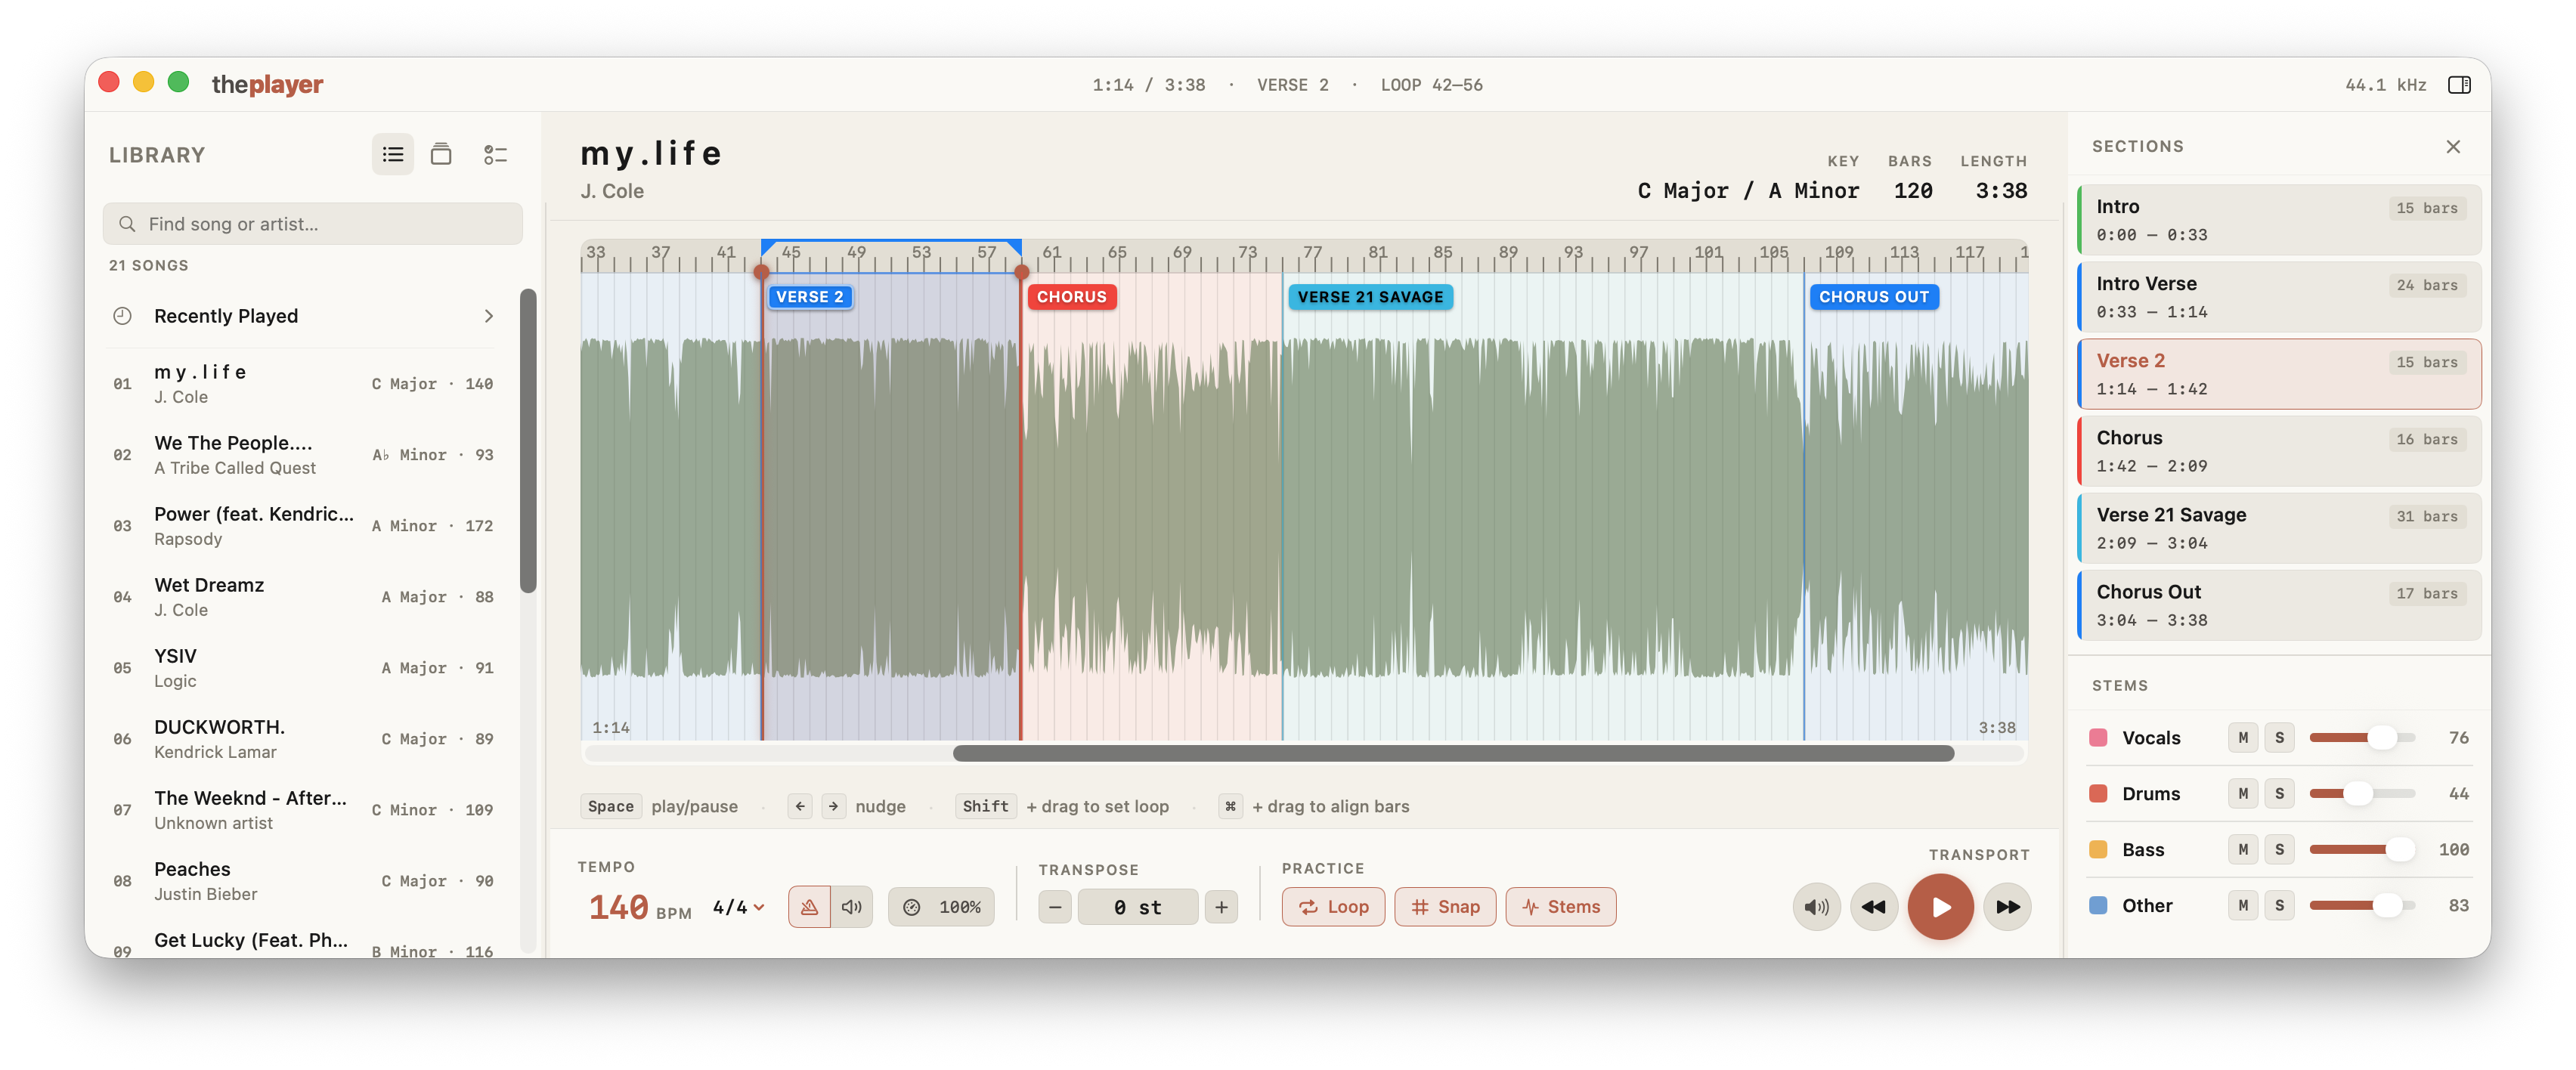Toggle Stems practice mode
This screenshot has height=1070, width=2576.
click(x=1560, y=907)
